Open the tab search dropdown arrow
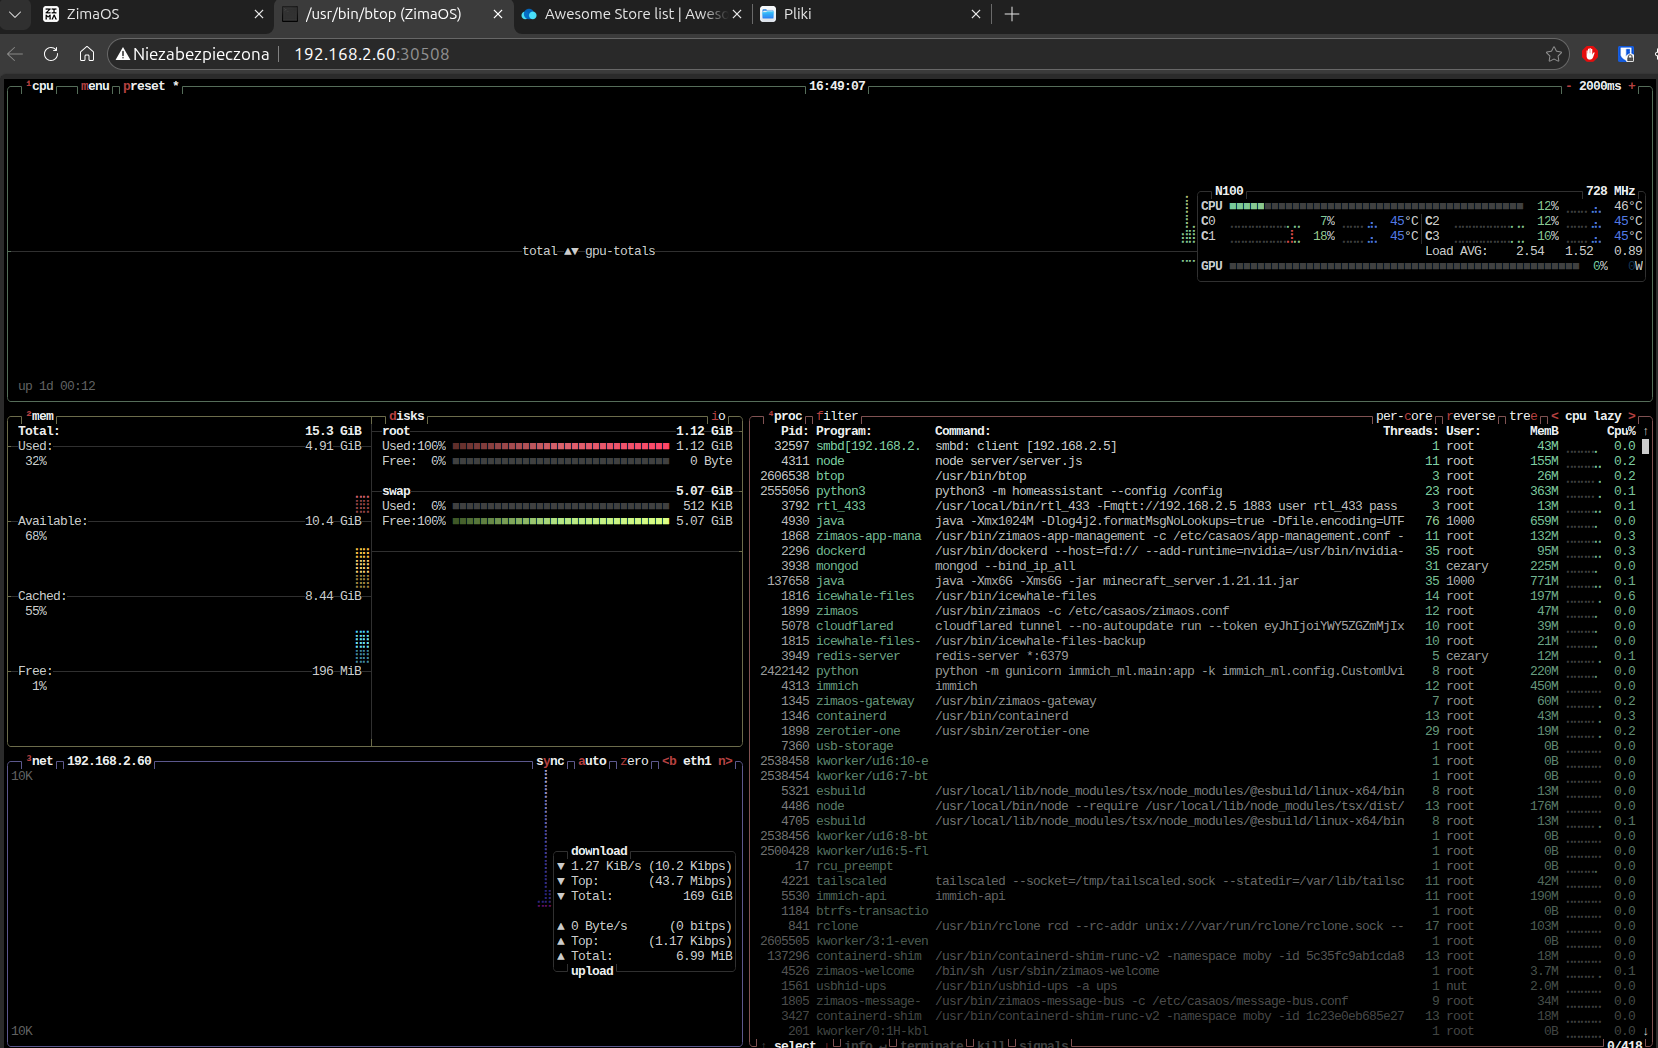Image resolution: width=1658 pixels, height=1048 pixels. coord(15,14)
